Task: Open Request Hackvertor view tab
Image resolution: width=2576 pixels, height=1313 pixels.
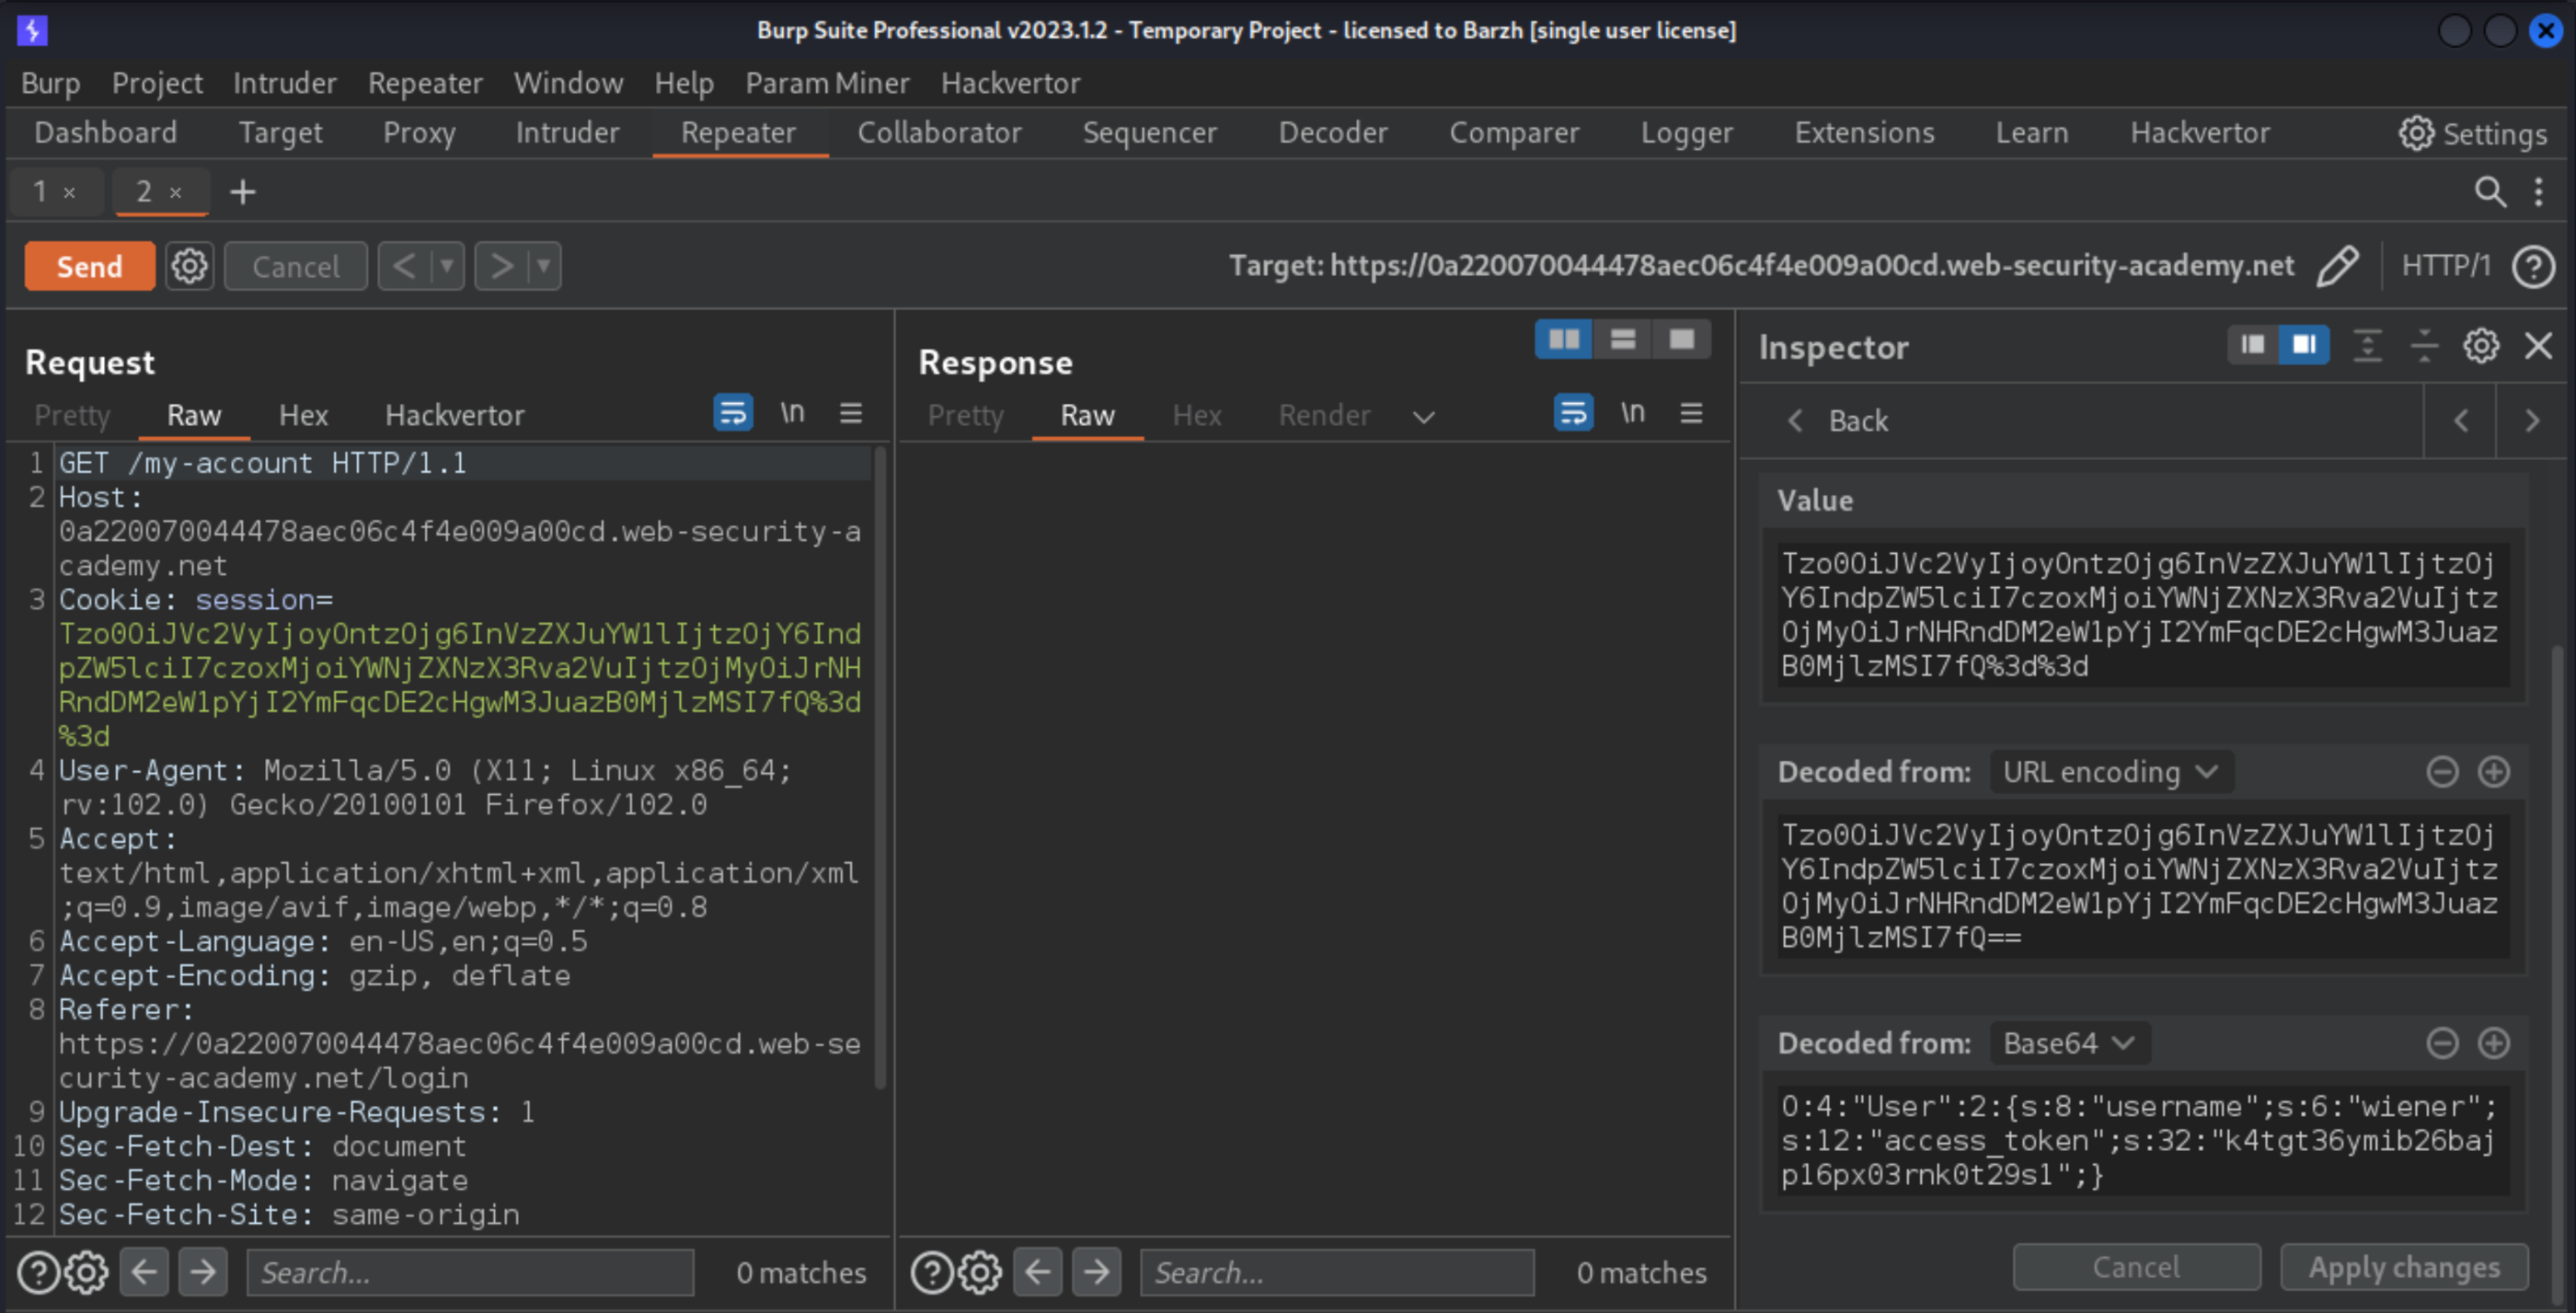Action: [454, 415]
